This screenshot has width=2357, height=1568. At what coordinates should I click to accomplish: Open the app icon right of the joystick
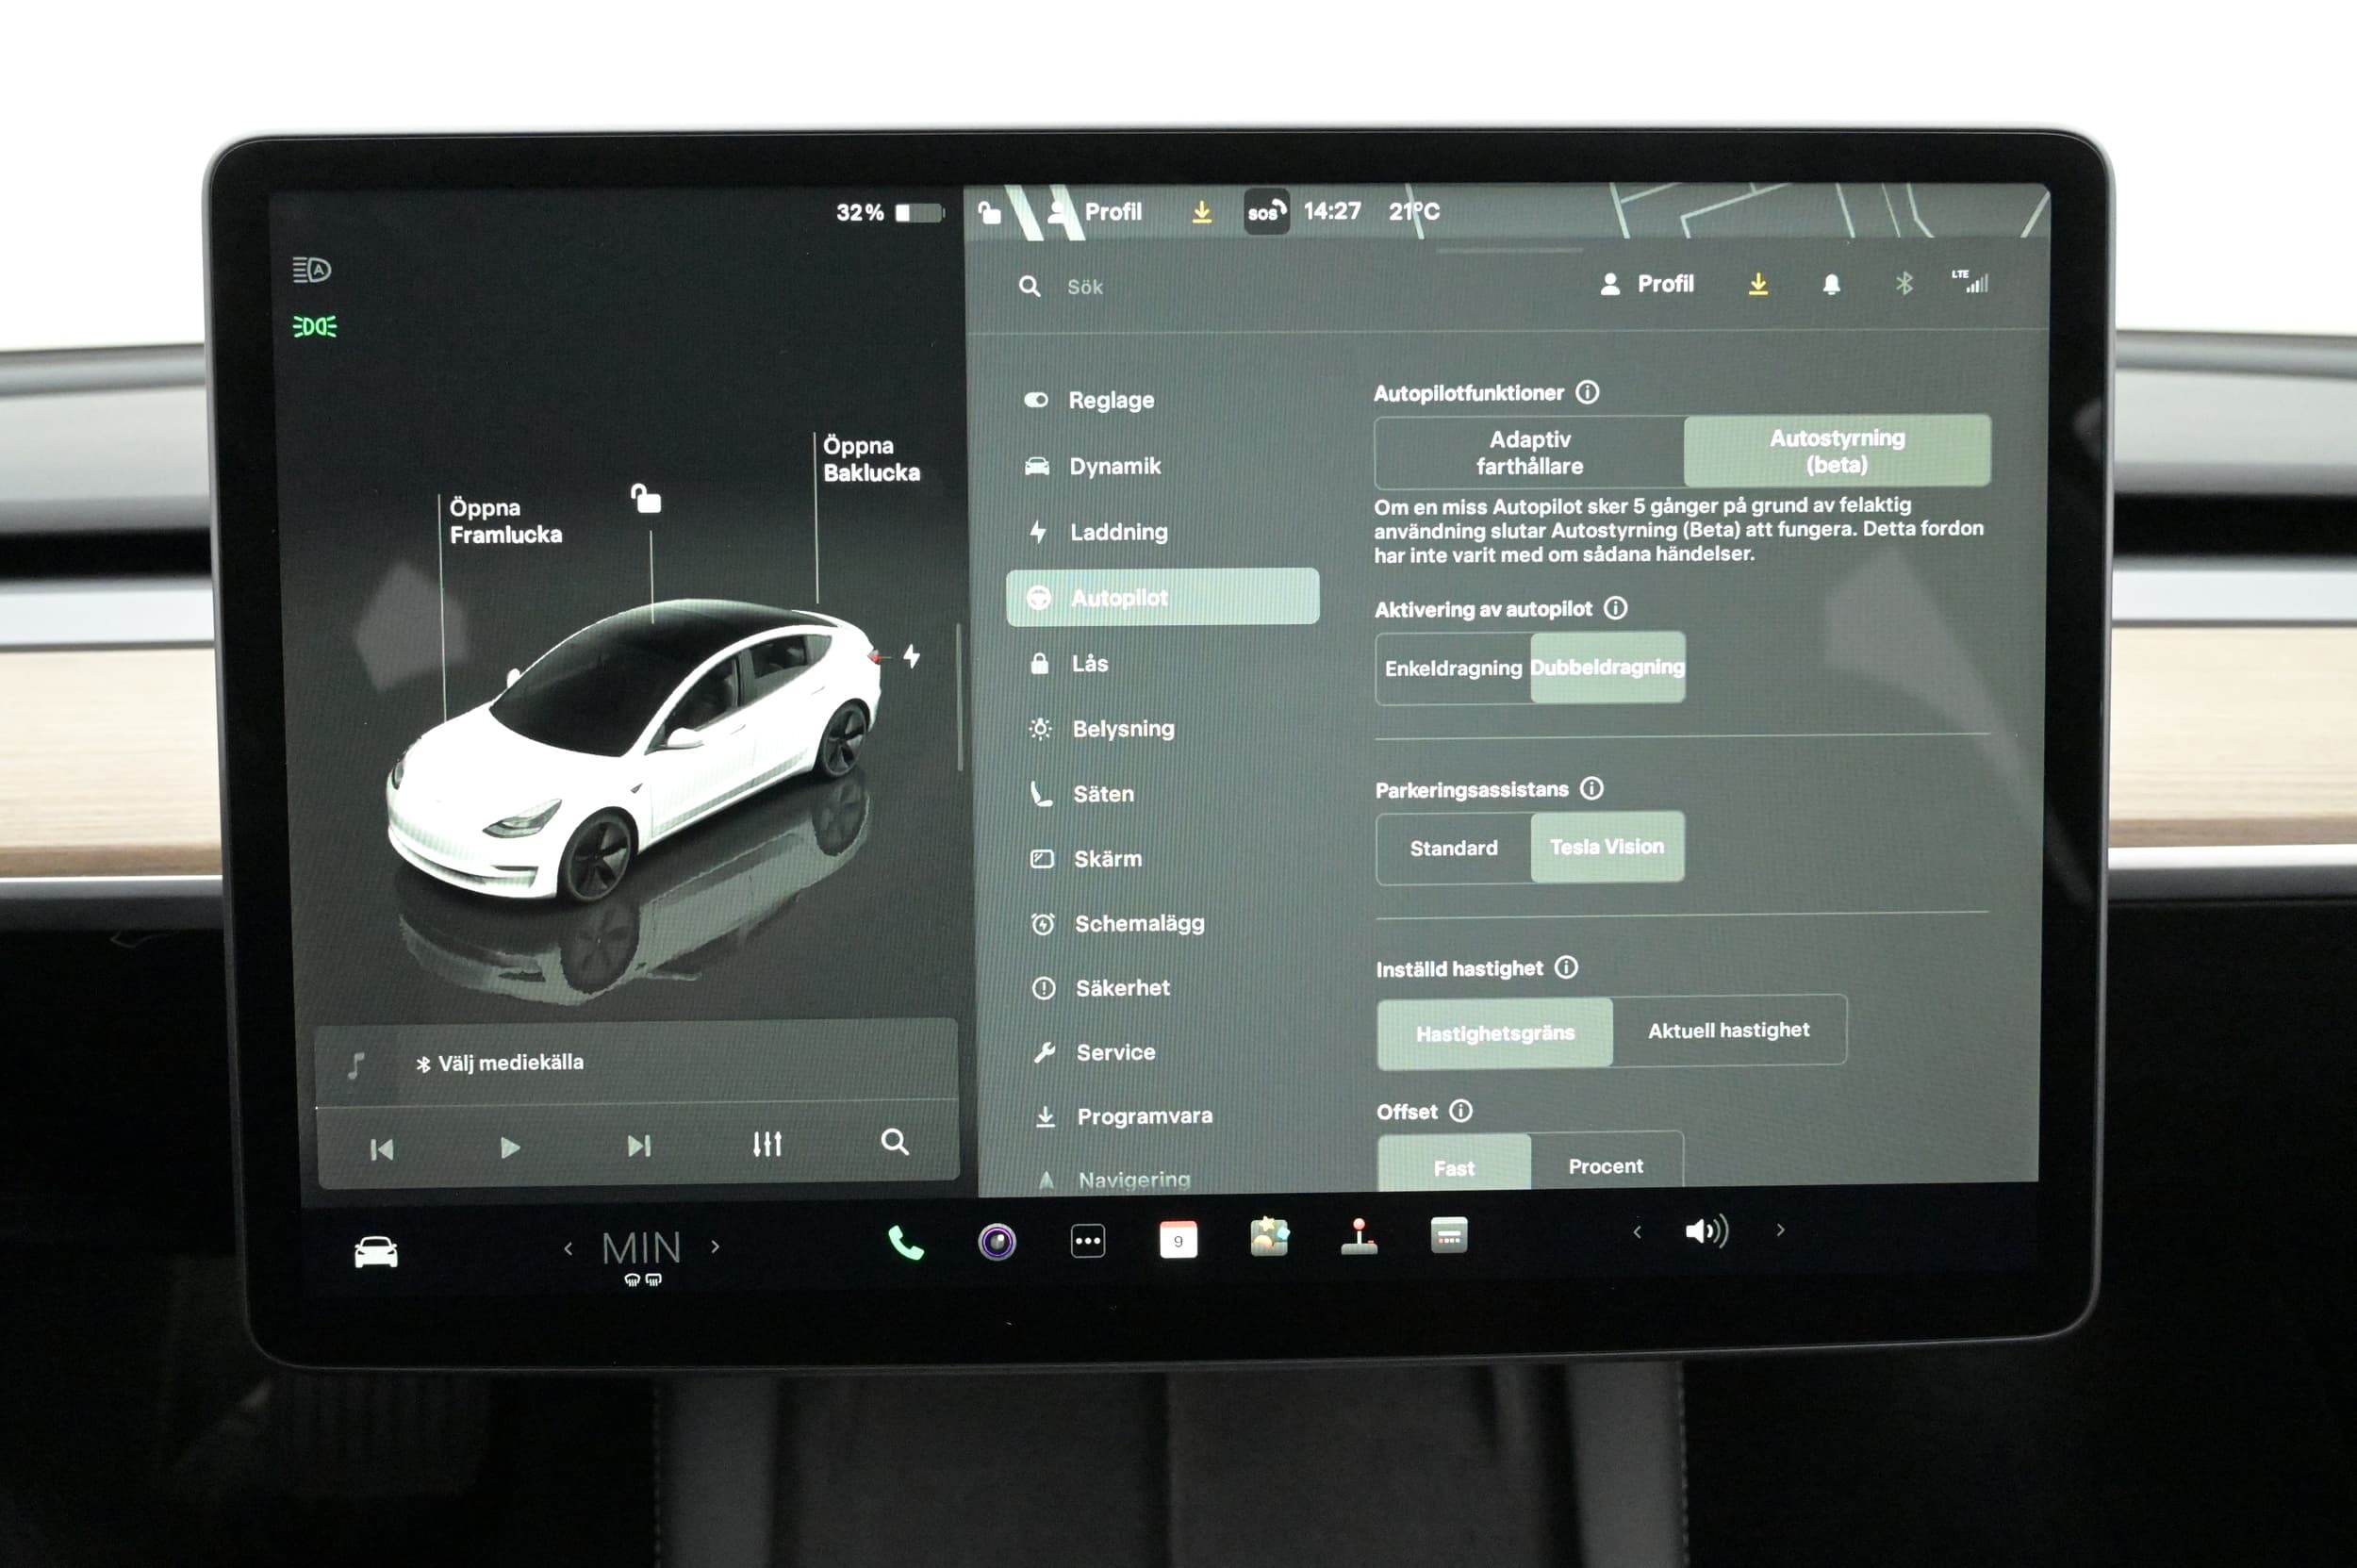tap(1449, 1235)
